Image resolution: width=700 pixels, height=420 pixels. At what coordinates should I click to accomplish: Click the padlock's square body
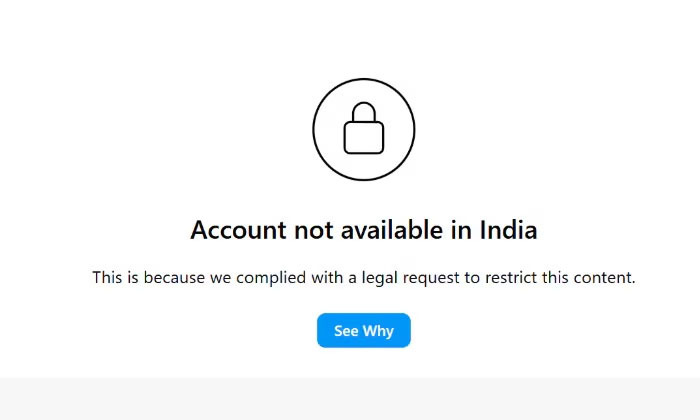point(363,137)
